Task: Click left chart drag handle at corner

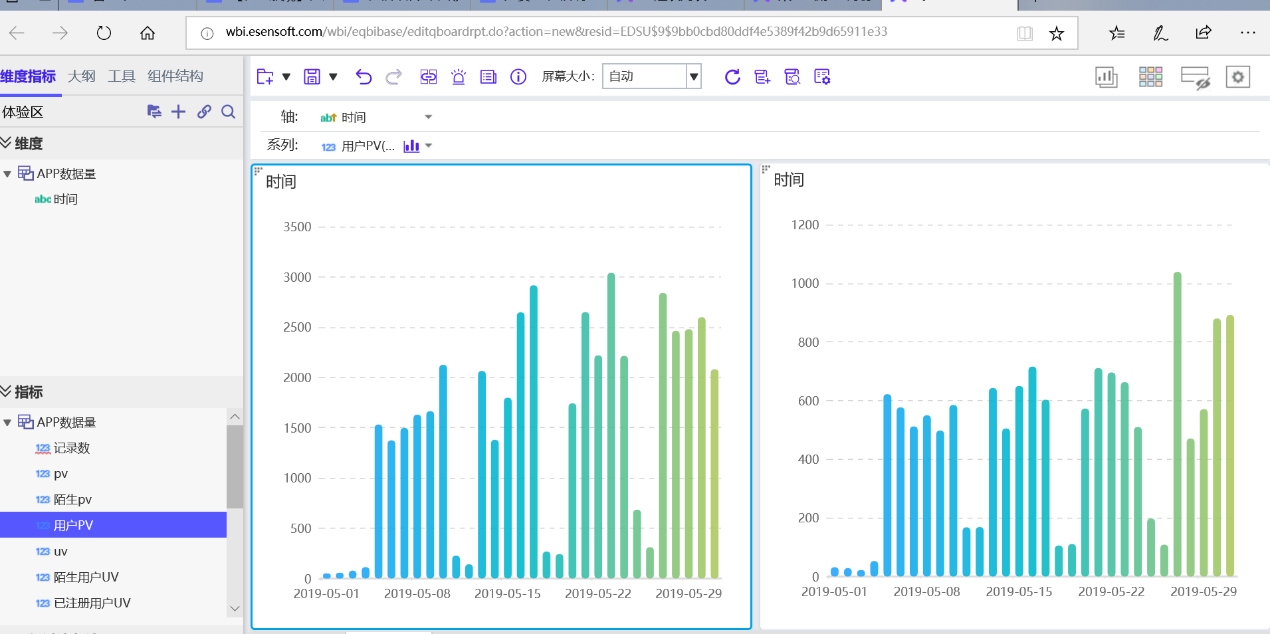Action: pyautogui.click(x=258, y=171)
